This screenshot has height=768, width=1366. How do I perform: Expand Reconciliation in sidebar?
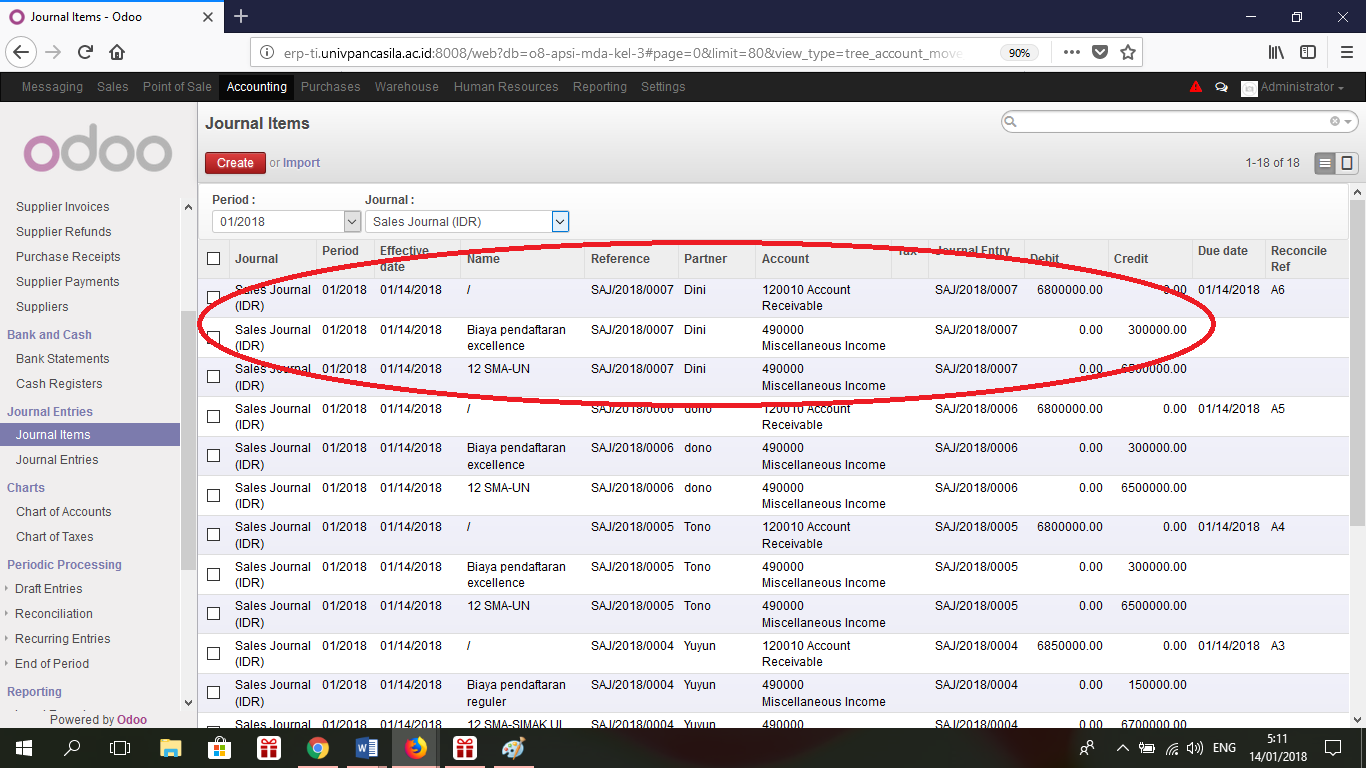pos(53,614)
